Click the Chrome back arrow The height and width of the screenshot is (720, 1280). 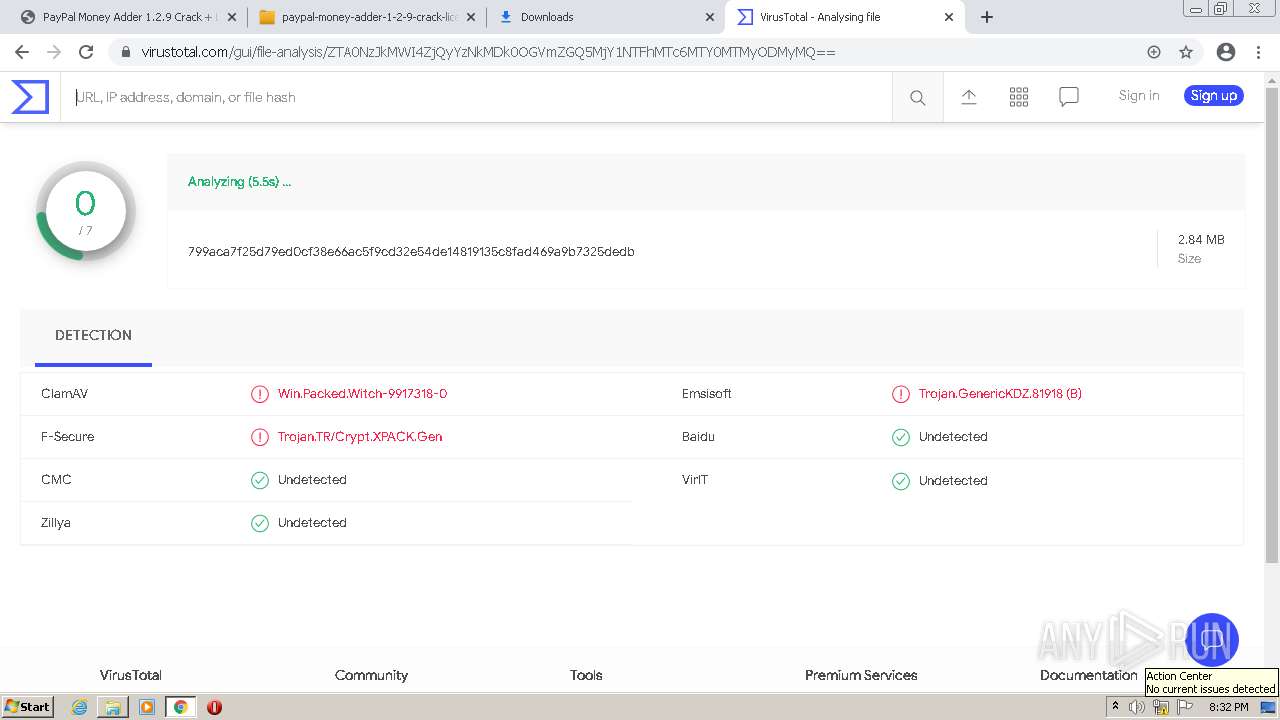pyautogui.click(x=21, y=52)
